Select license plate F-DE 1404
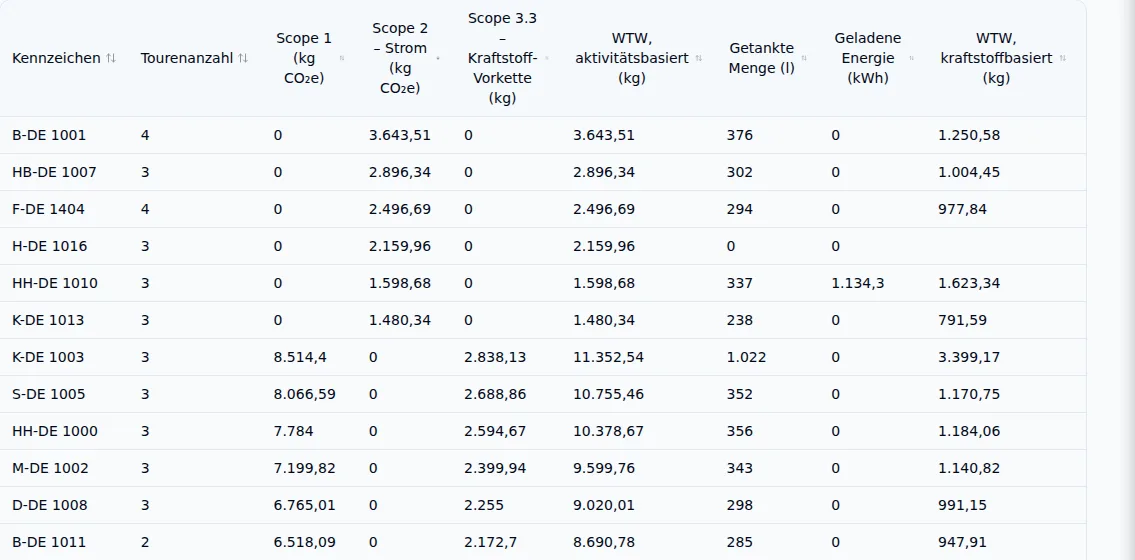This screenshot has width=1135, height=560. [48, 209]
